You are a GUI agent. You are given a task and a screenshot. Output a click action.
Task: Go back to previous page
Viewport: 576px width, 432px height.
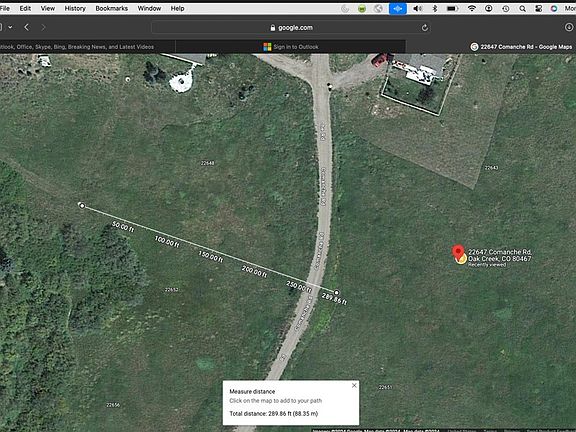(x=26, y=27)
